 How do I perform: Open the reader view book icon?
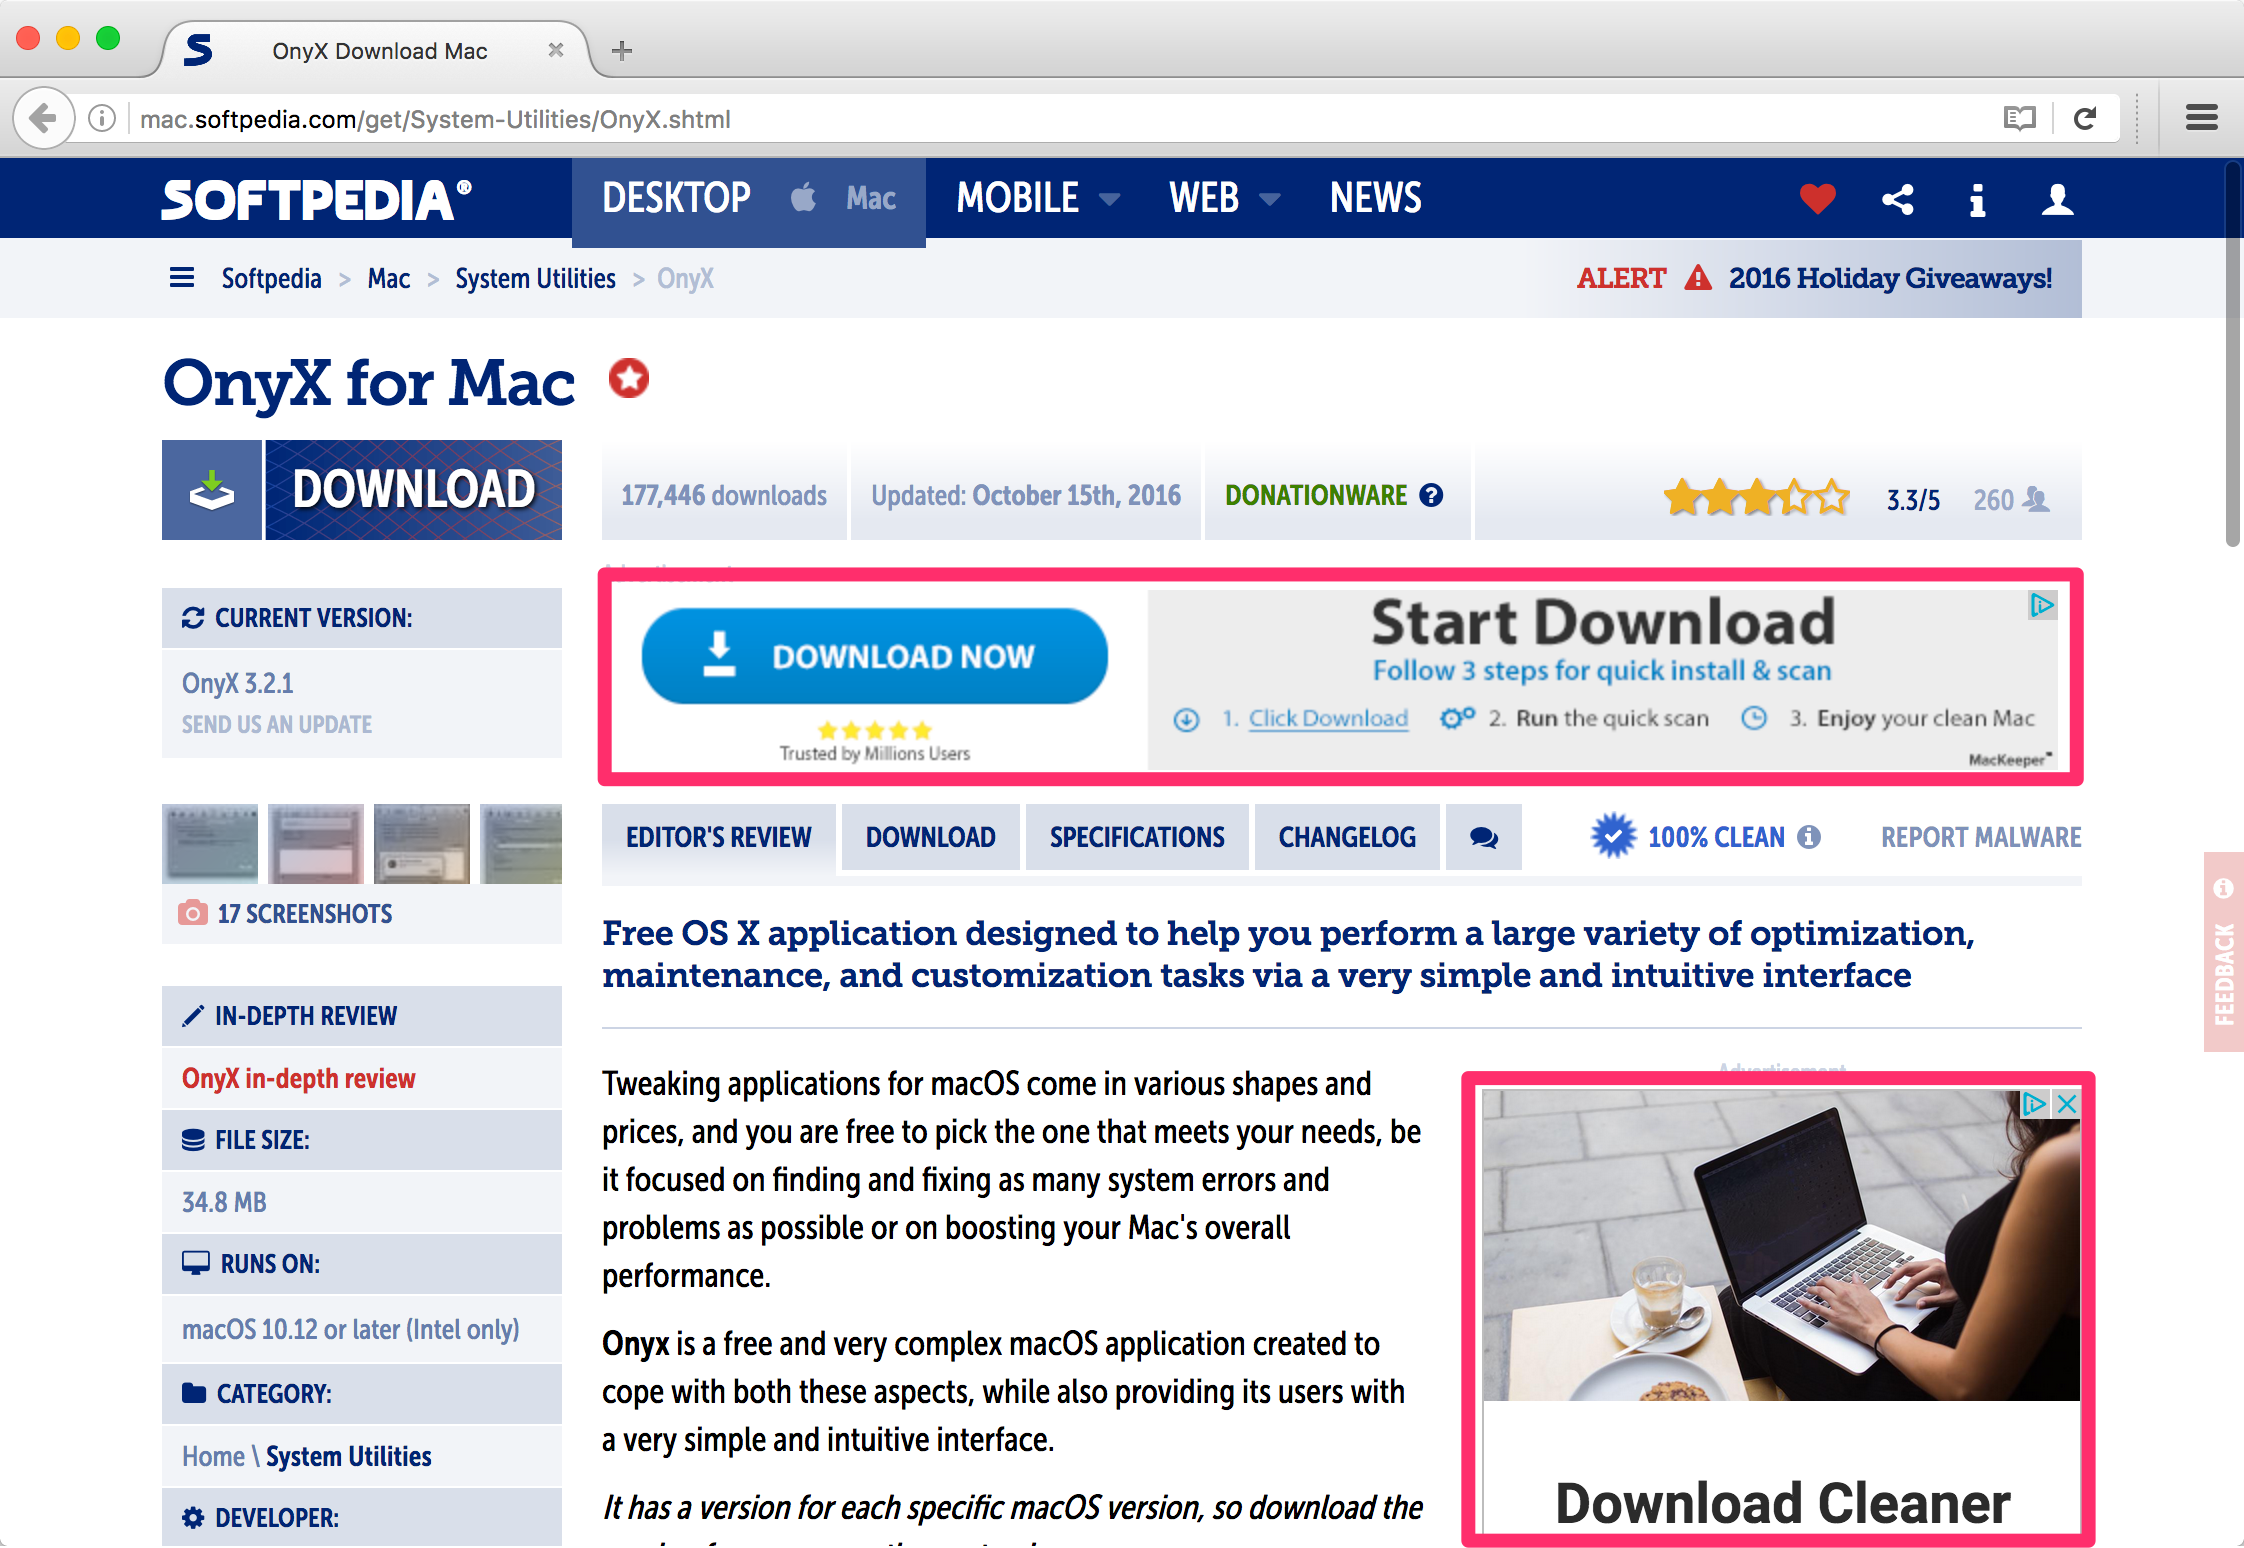[x=2019, y=119]
